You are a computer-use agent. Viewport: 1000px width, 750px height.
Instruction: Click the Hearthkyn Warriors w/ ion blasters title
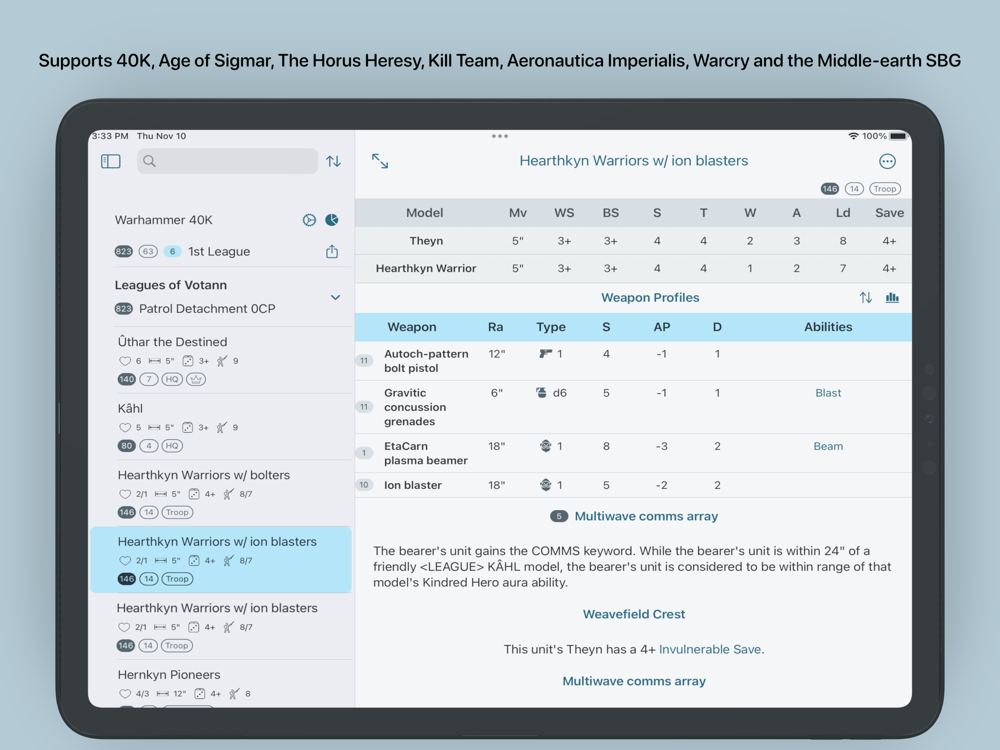coord(633,161)
